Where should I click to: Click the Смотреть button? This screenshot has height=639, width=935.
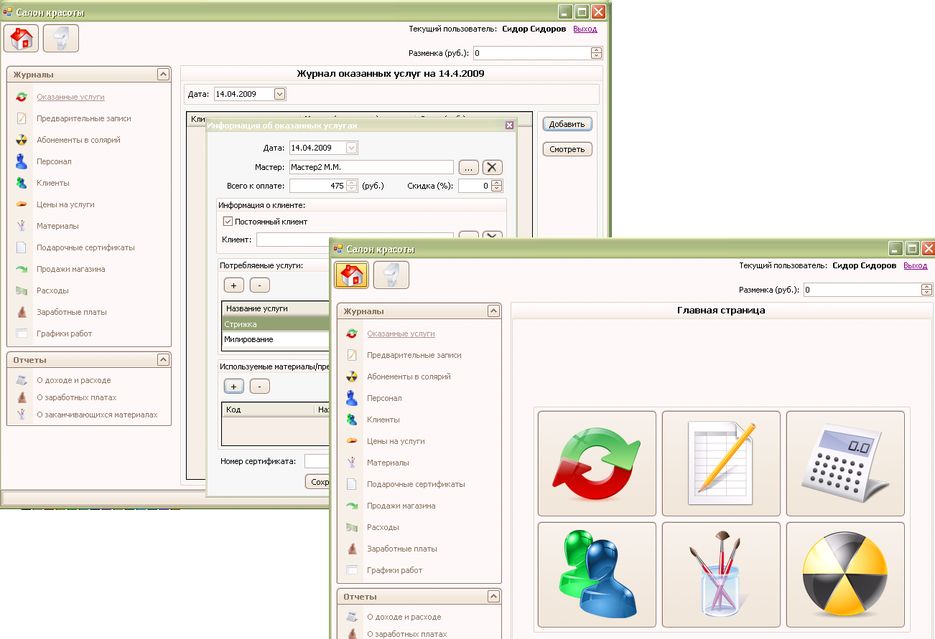[x=567, y=149]
